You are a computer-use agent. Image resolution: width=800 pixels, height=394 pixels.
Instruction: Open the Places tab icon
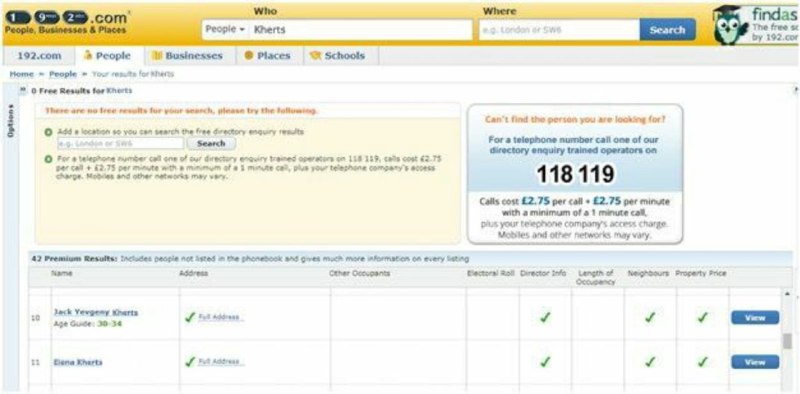point(248,56)
